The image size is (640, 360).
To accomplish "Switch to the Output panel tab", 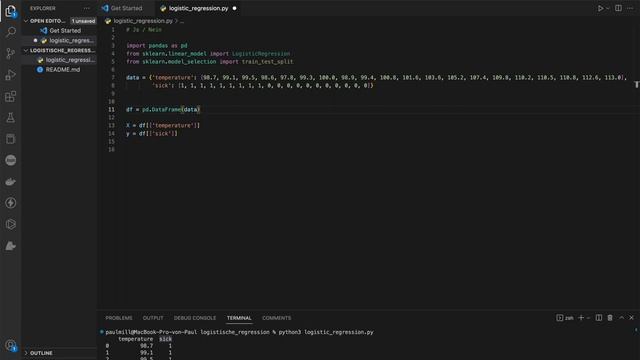I will click(153, 318).
